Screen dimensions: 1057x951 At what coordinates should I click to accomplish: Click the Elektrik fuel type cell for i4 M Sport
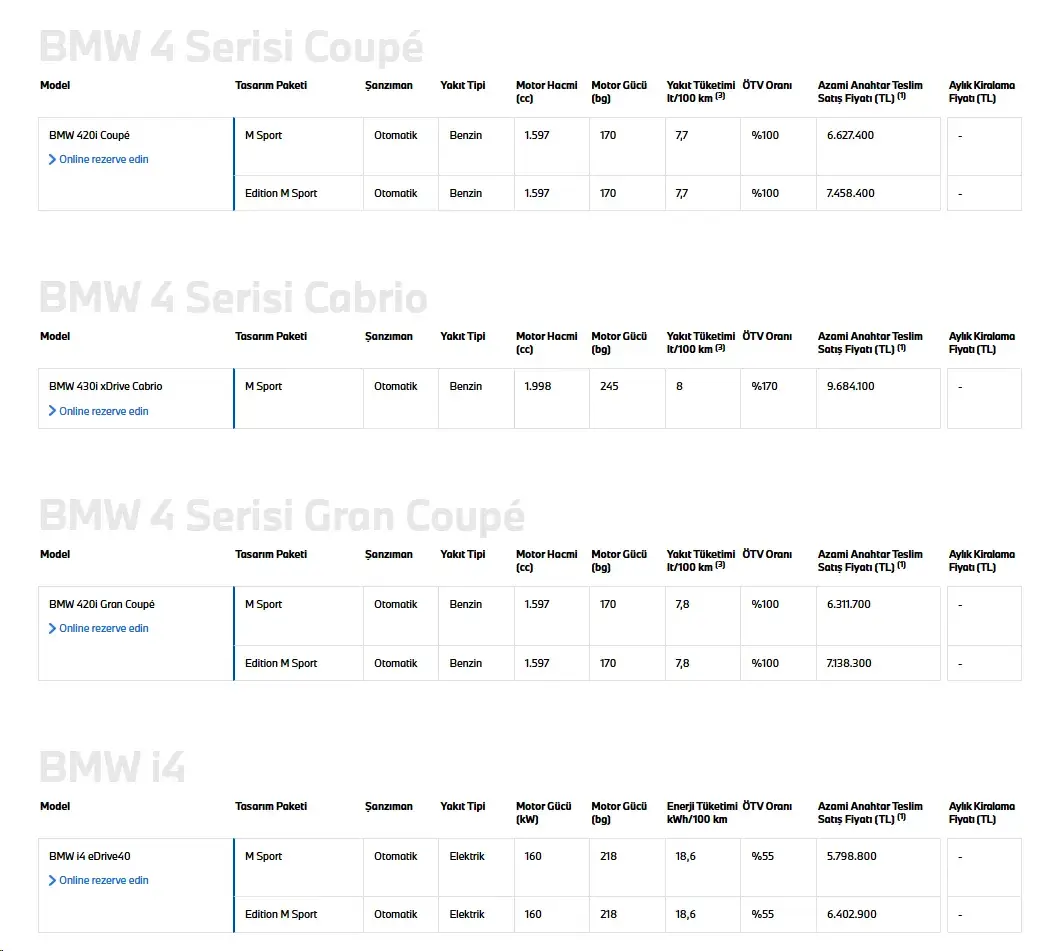(466, 857)
